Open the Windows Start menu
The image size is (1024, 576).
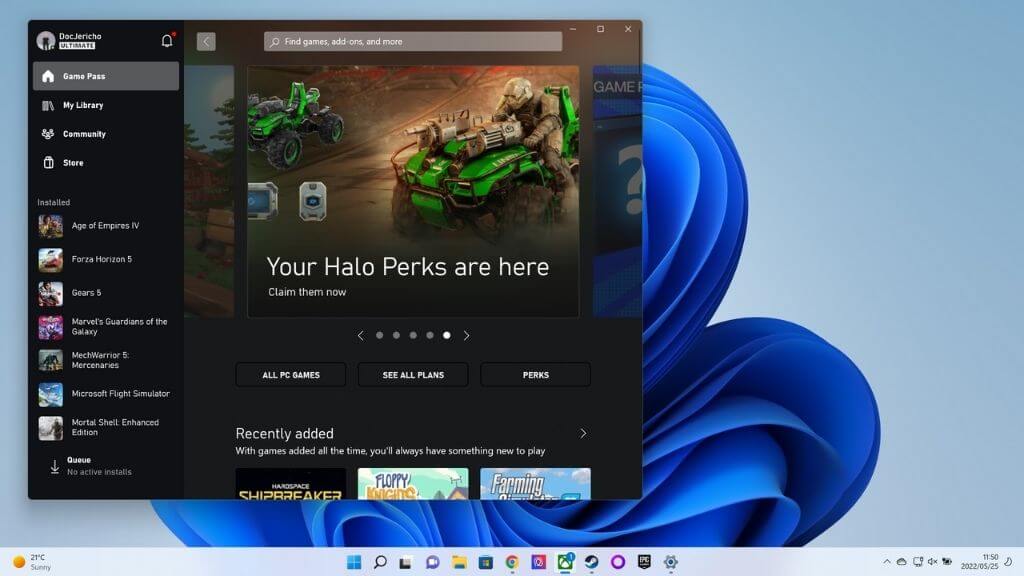(354, 562)
